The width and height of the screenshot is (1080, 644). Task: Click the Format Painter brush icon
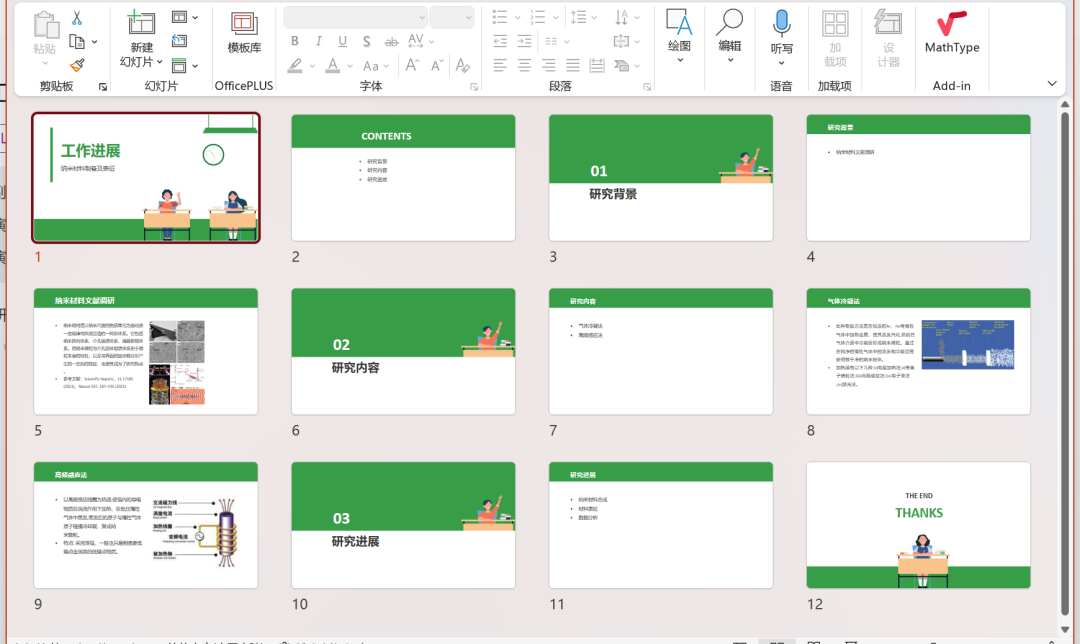click(x=77, y=64)
